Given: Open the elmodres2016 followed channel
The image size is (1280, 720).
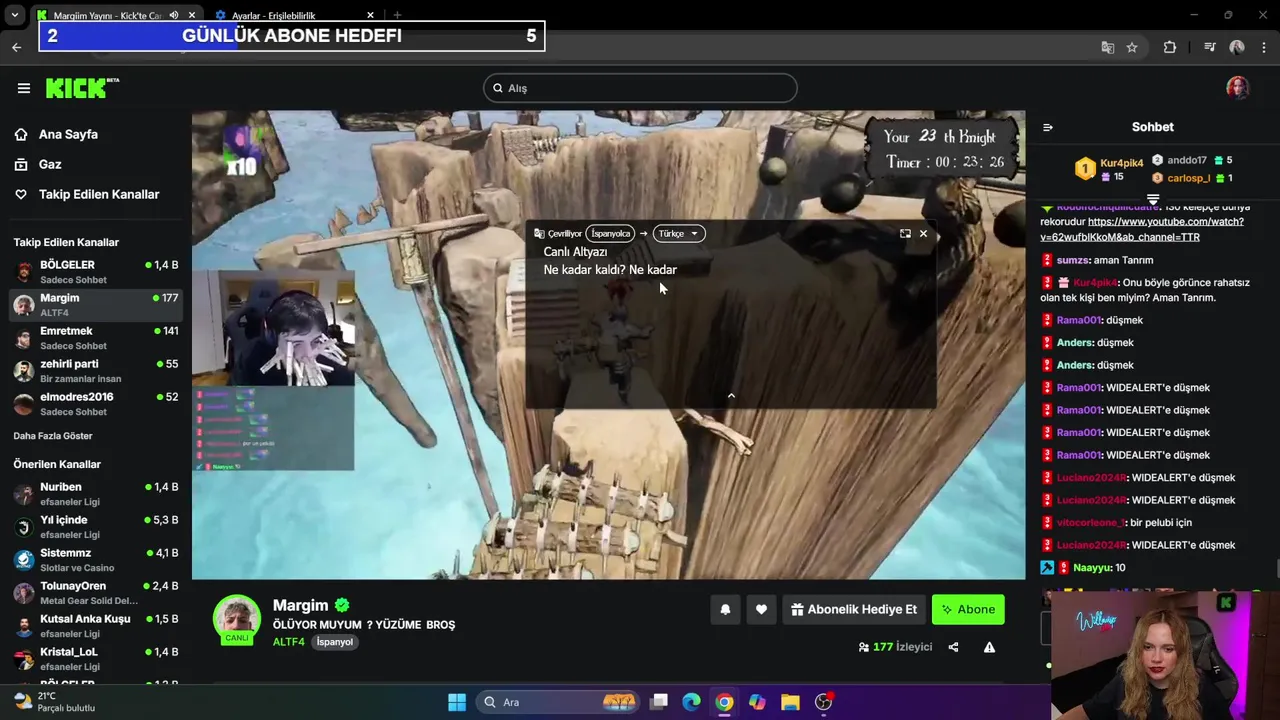Looking at the screenshot, I should pos(96,404).
